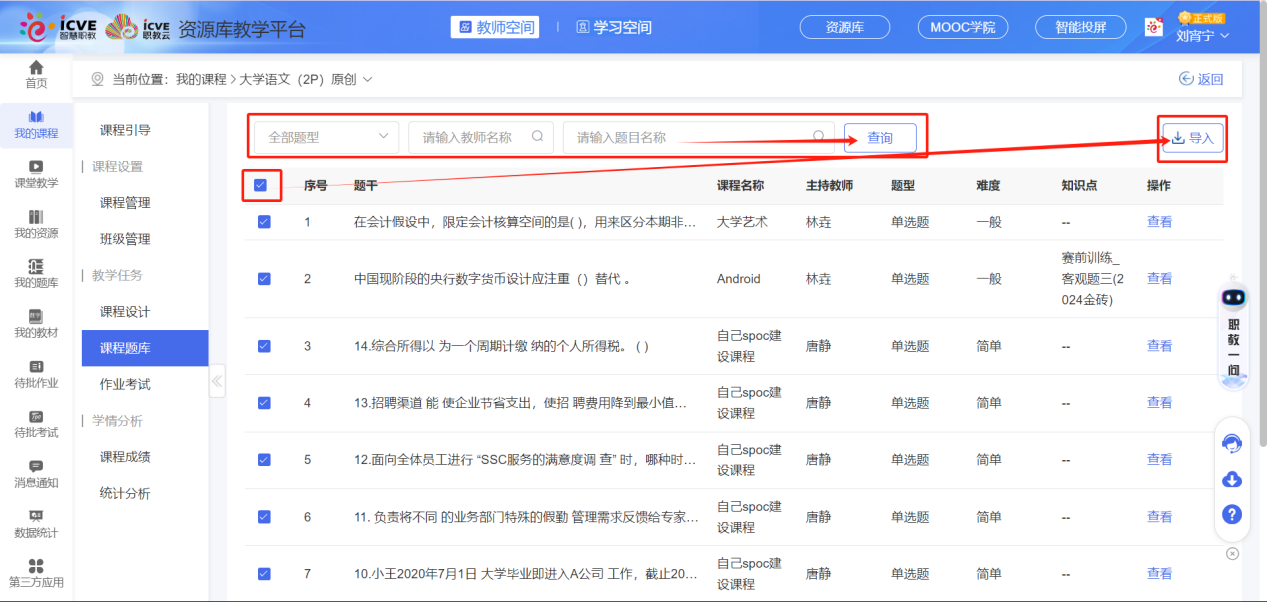Open 待批作业 sidebar icon
The width and height of the screenshot is (1267, 602).
click(36, 366)
